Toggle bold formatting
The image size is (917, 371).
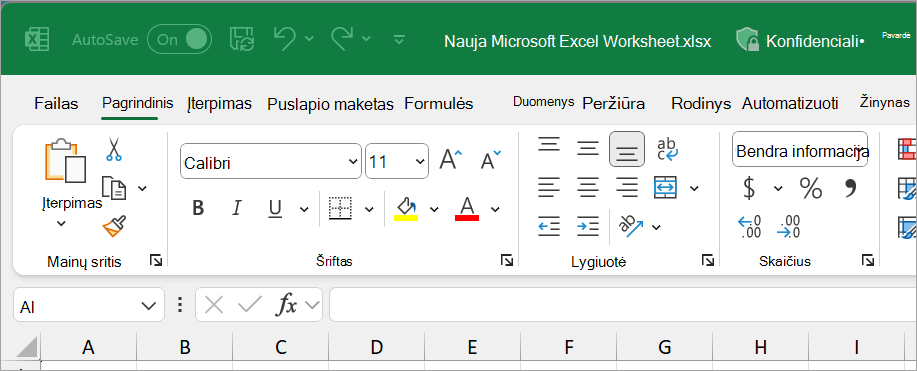pyautogui.click(x=198, y=208)
